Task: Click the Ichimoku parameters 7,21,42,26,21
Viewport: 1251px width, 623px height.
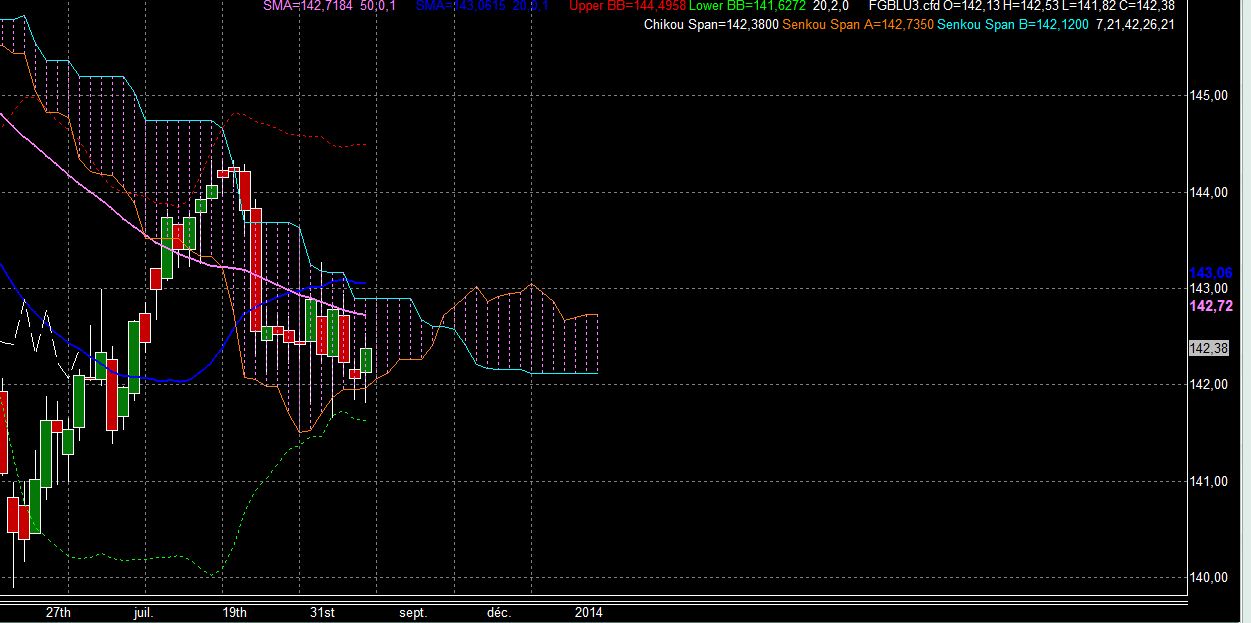Action: [x=1135, y=24]
